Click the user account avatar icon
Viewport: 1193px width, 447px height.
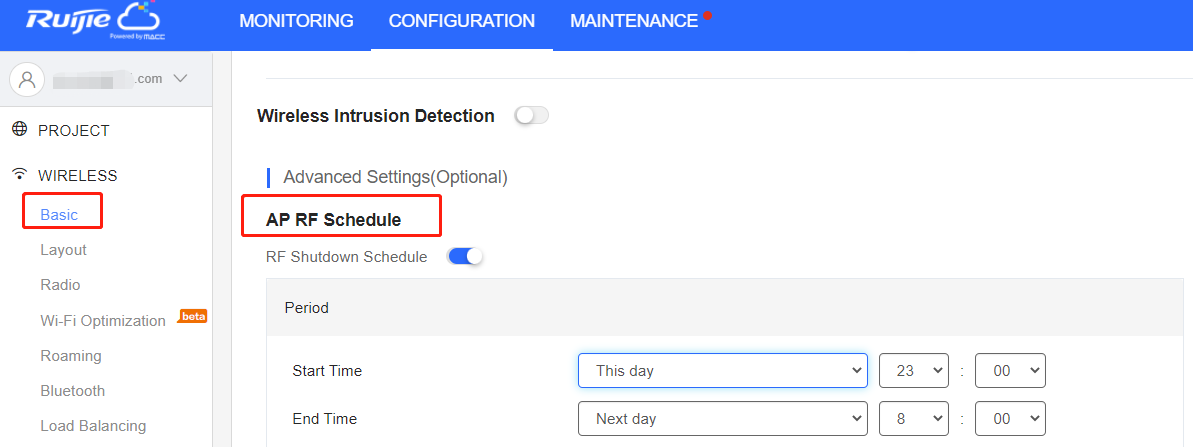coord(27,79)
